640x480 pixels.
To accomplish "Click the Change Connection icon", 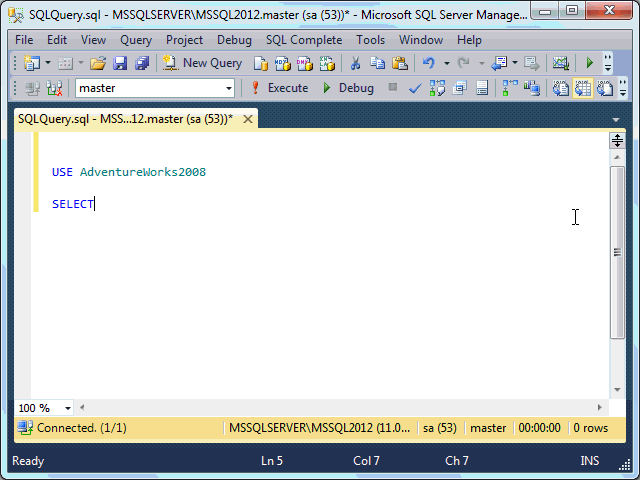I will pos(54,88).
